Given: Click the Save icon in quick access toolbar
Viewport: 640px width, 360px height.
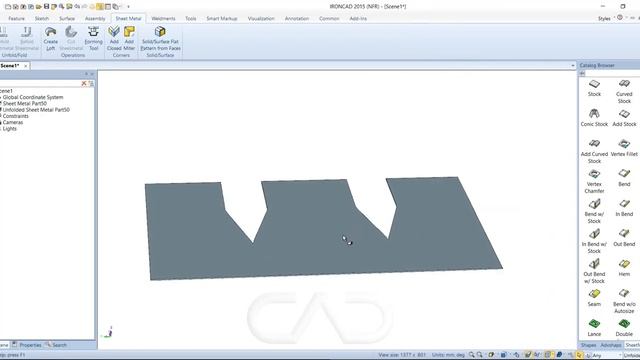Looking at the screenshot, I should pyautogui.click(x=46, y=7).
